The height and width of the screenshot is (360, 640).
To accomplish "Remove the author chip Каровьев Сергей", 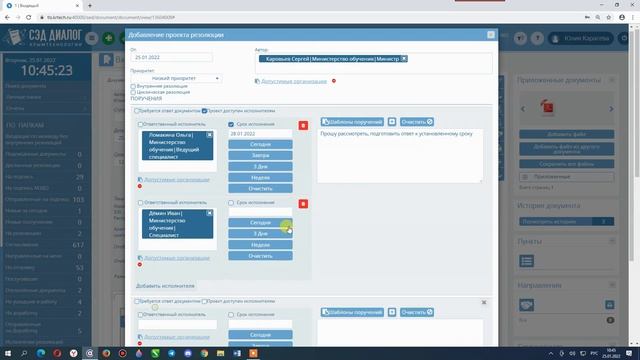I will [404, 59].
